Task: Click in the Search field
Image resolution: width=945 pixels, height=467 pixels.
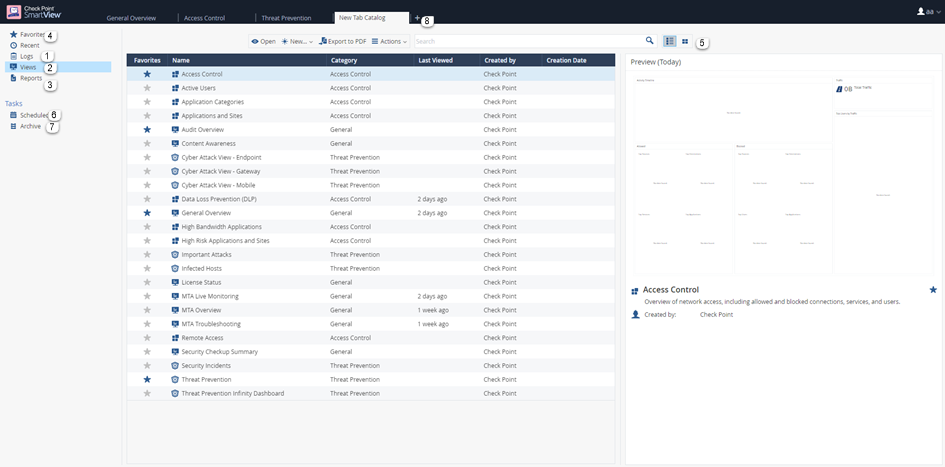Action: pyautogui.click(x=529, y=41)
